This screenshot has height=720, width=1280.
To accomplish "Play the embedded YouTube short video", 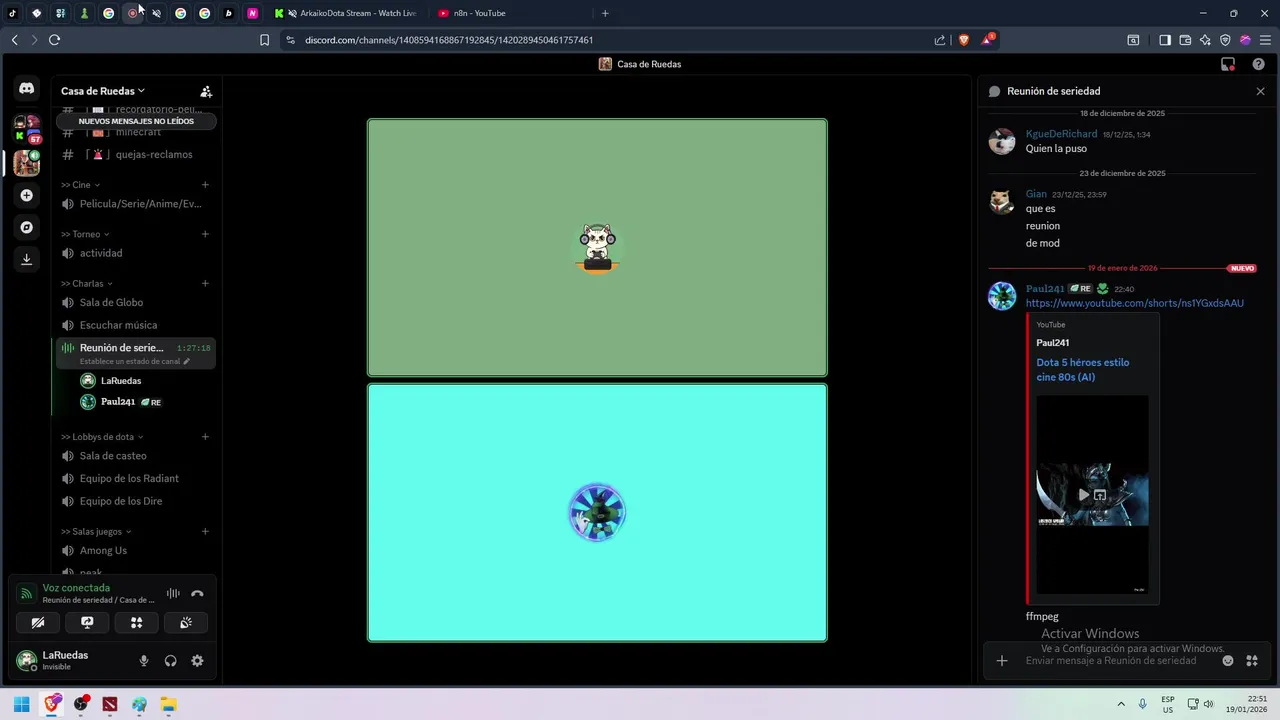I will click(1084, 494).
